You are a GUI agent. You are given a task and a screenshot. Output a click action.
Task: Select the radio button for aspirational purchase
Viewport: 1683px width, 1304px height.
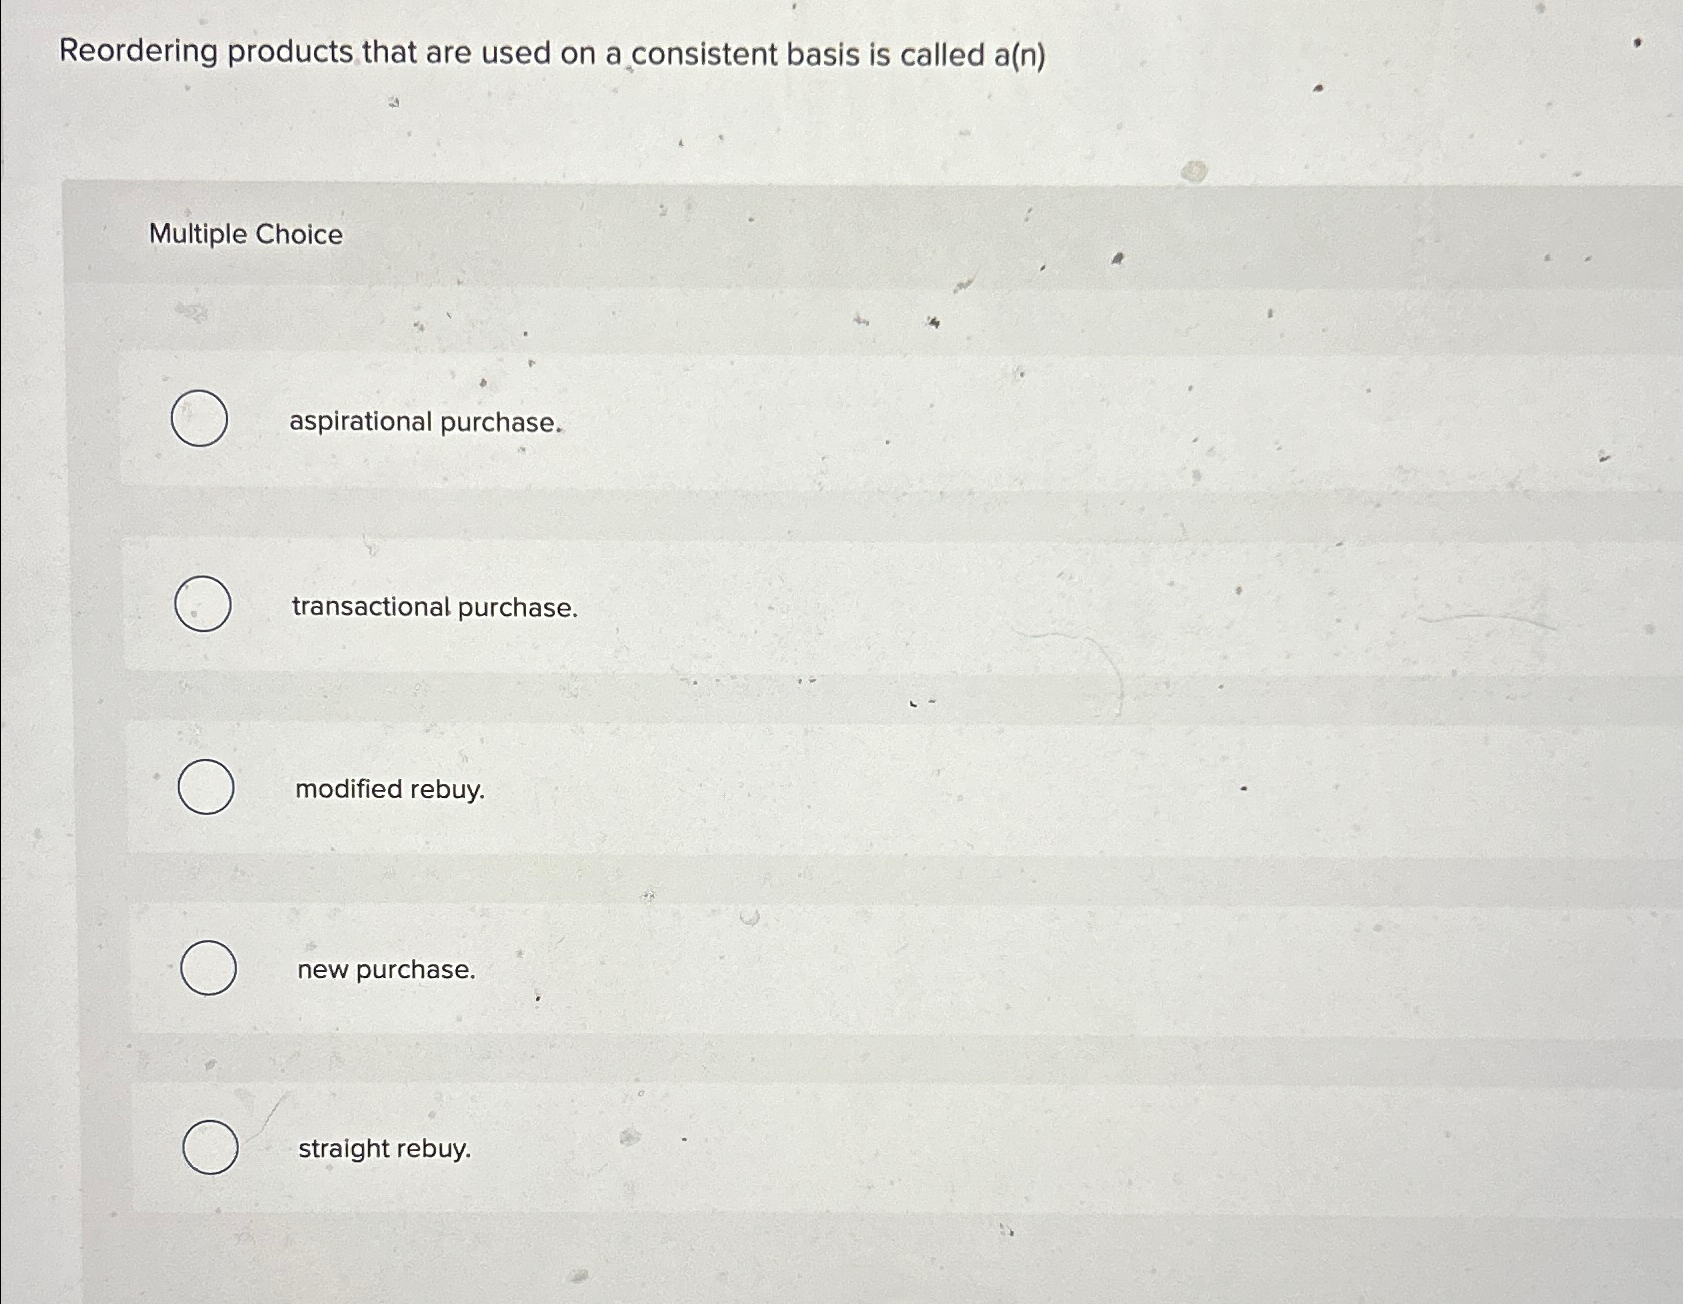pos(199,420)
